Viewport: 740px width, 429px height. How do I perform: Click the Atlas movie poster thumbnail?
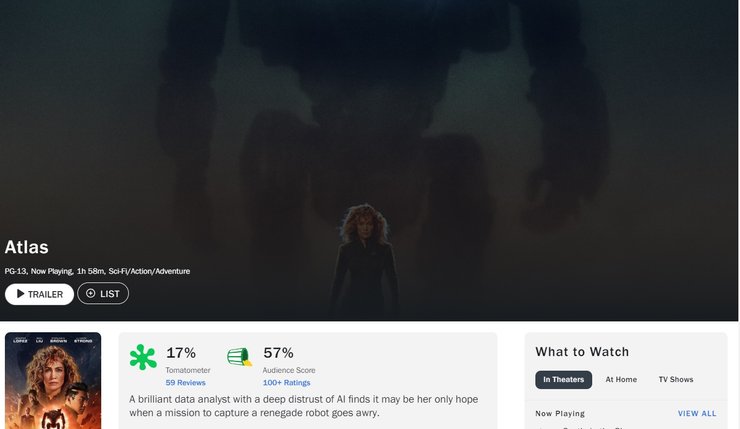[53, 381]
